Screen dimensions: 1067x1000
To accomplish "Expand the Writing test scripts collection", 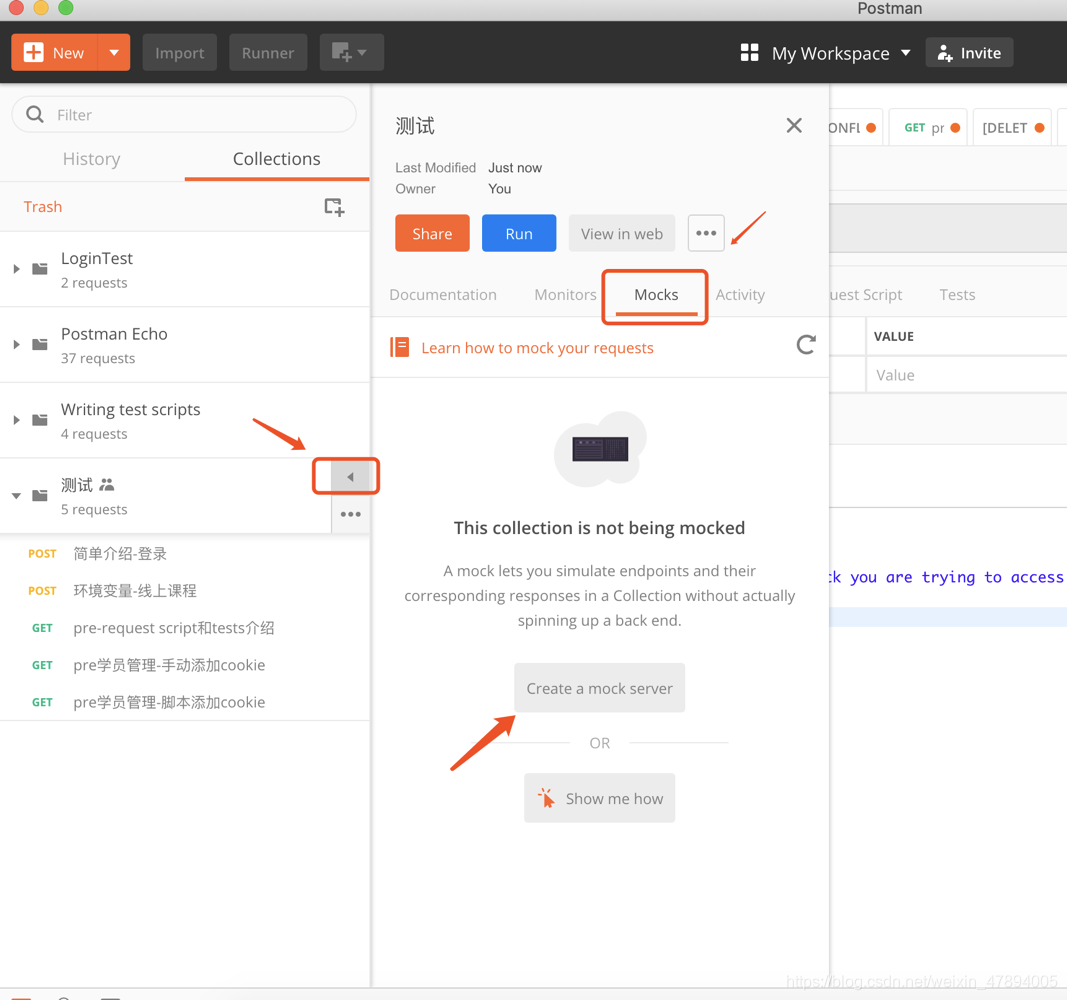I will (x=16, y=420).
